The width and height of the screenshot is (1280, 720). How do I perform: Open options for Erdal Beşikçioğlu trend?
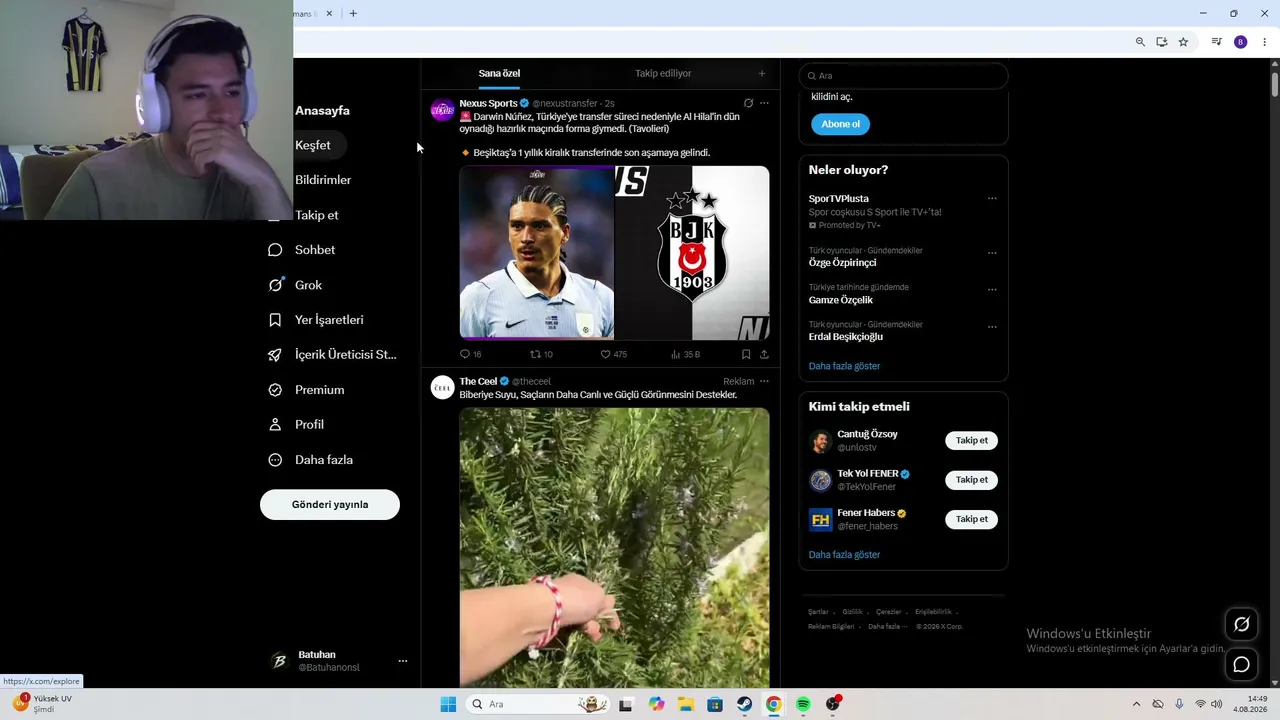[x=992, y=327]
